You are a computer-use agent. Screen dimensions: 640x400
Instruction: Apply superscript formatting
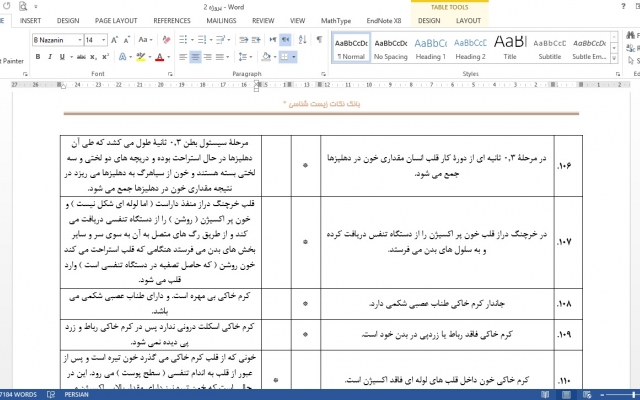click(x=105, y=57)
